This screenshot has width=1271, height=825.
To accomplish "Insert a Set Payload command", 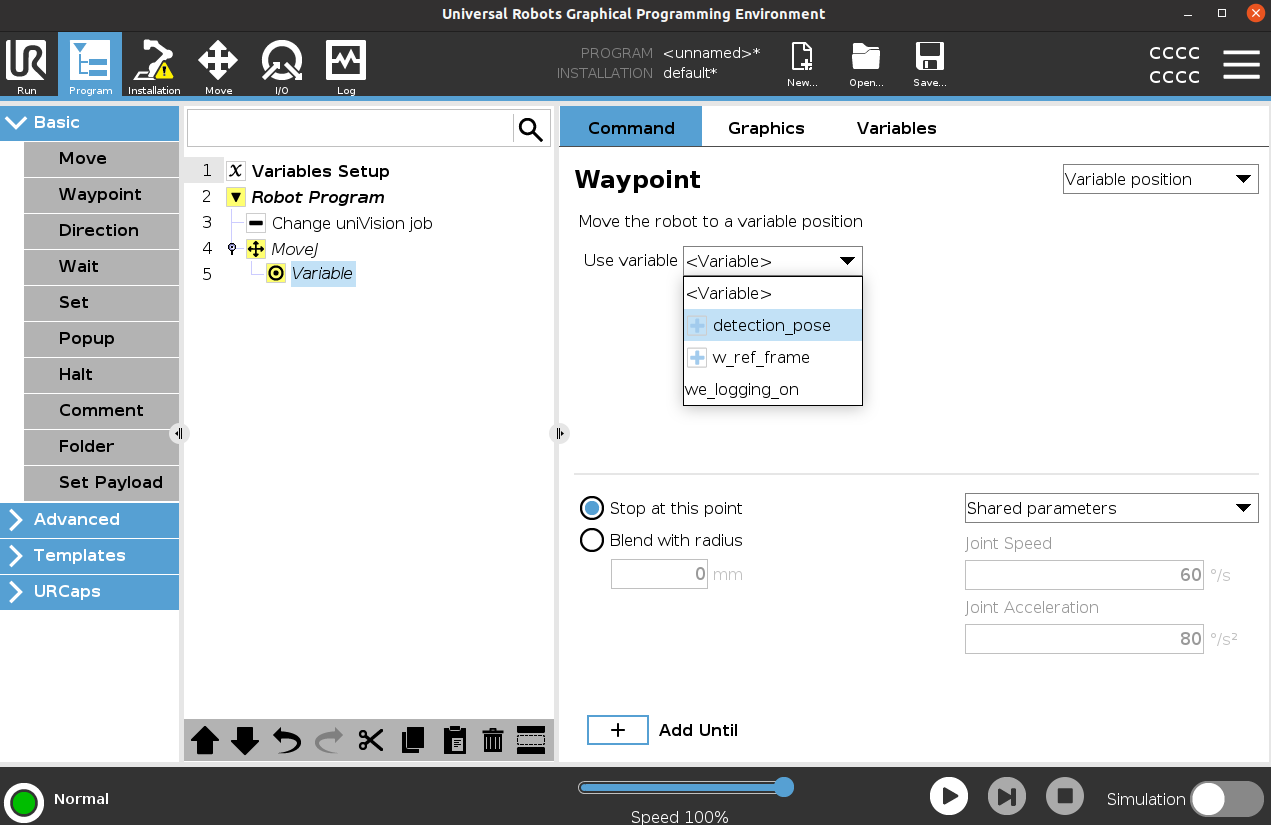I will tap(101, 482).
